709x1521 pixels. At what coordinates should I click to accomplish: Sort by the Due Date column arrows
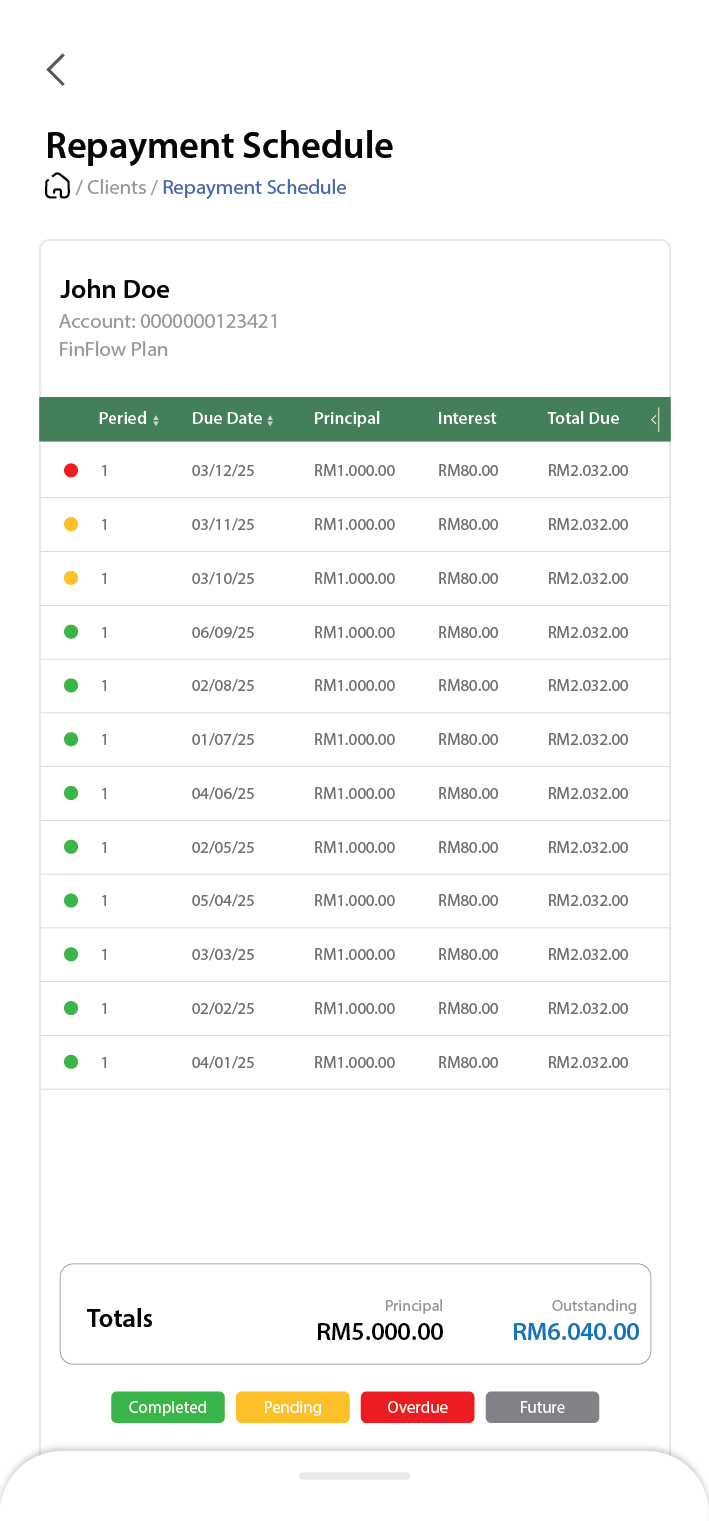(x=270, y=420)
